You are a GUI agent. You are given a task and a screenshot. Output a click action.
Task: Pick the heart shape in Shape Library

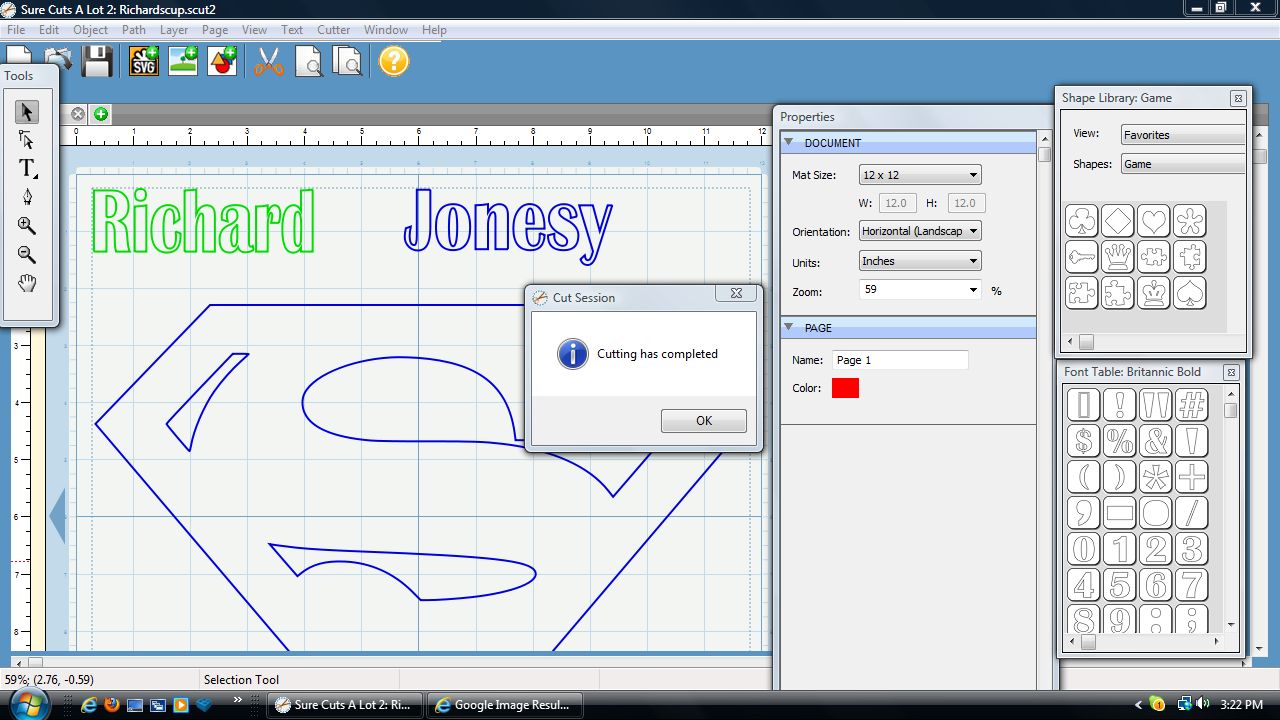point(1154,220)
